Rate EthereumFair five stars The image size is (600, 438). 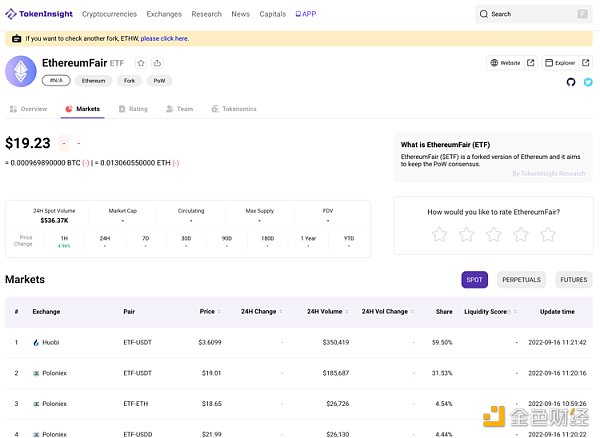click(547, 234)
